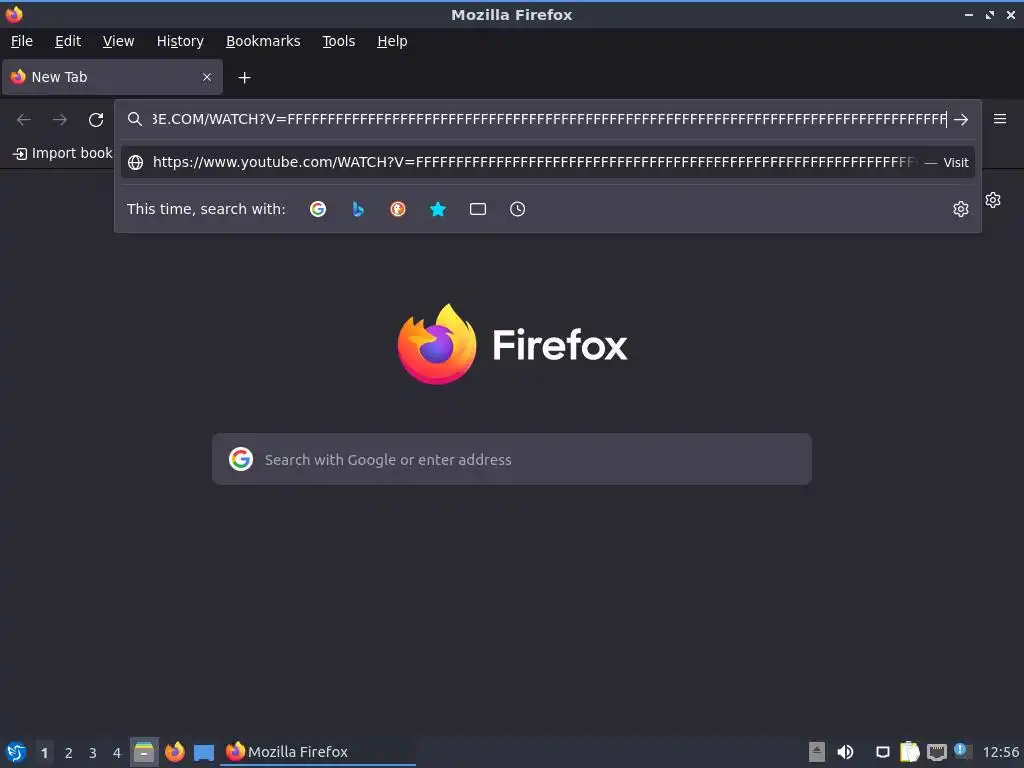Open the Bookmarks menu

pos(263,41)
